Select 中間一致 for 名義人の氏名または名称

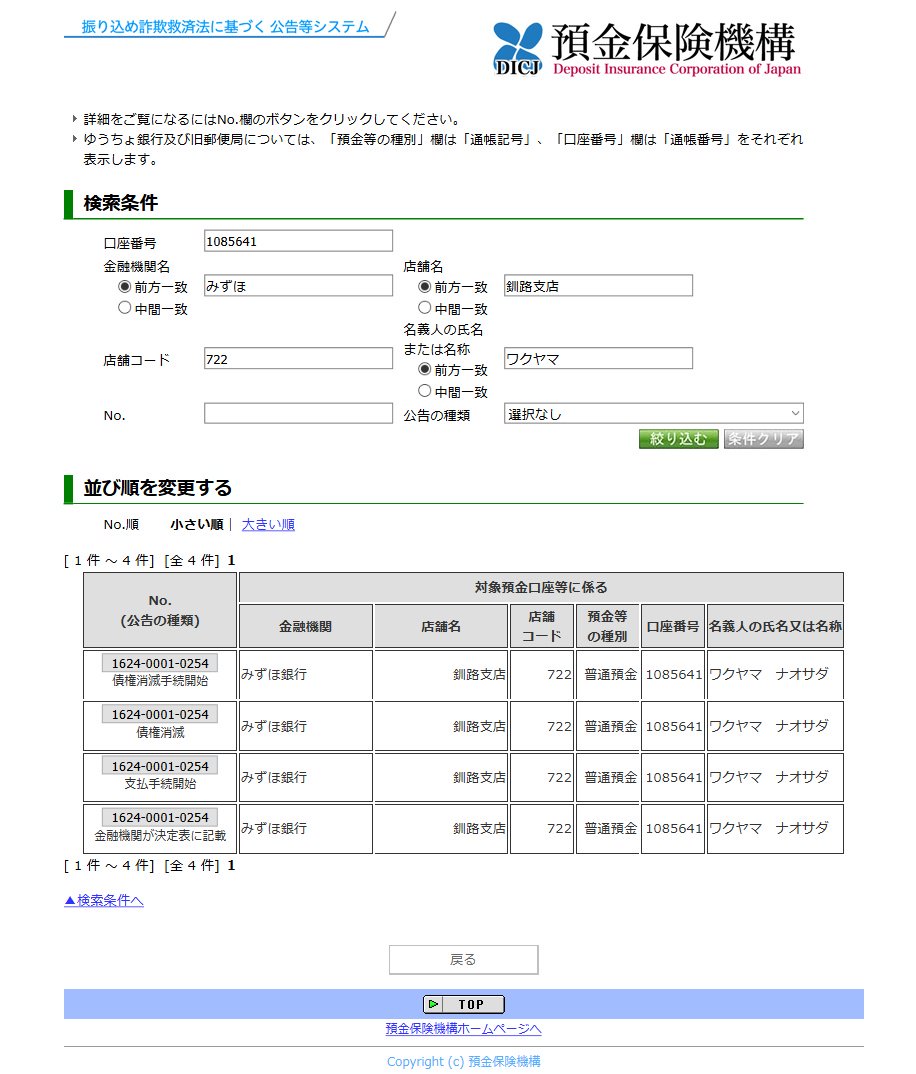424,390
